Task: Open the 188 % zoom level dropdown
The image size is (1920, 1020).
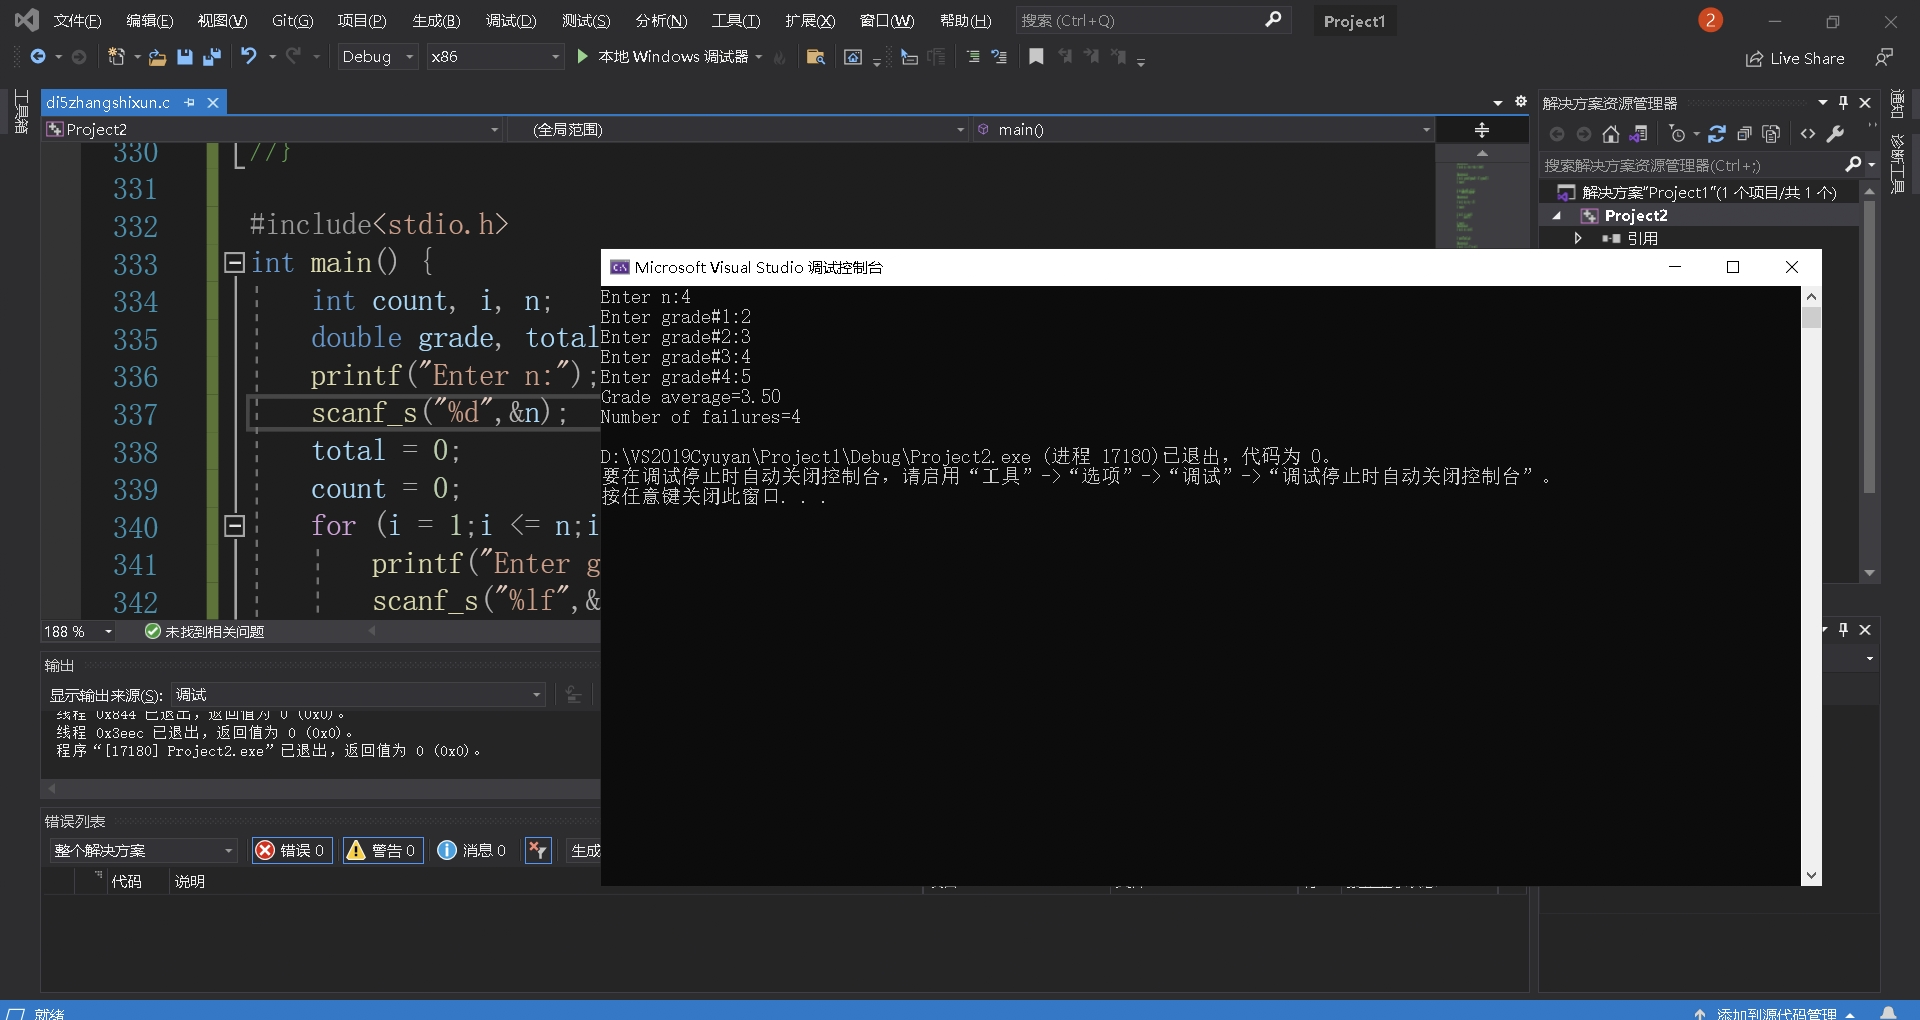Action: (78, 632)
